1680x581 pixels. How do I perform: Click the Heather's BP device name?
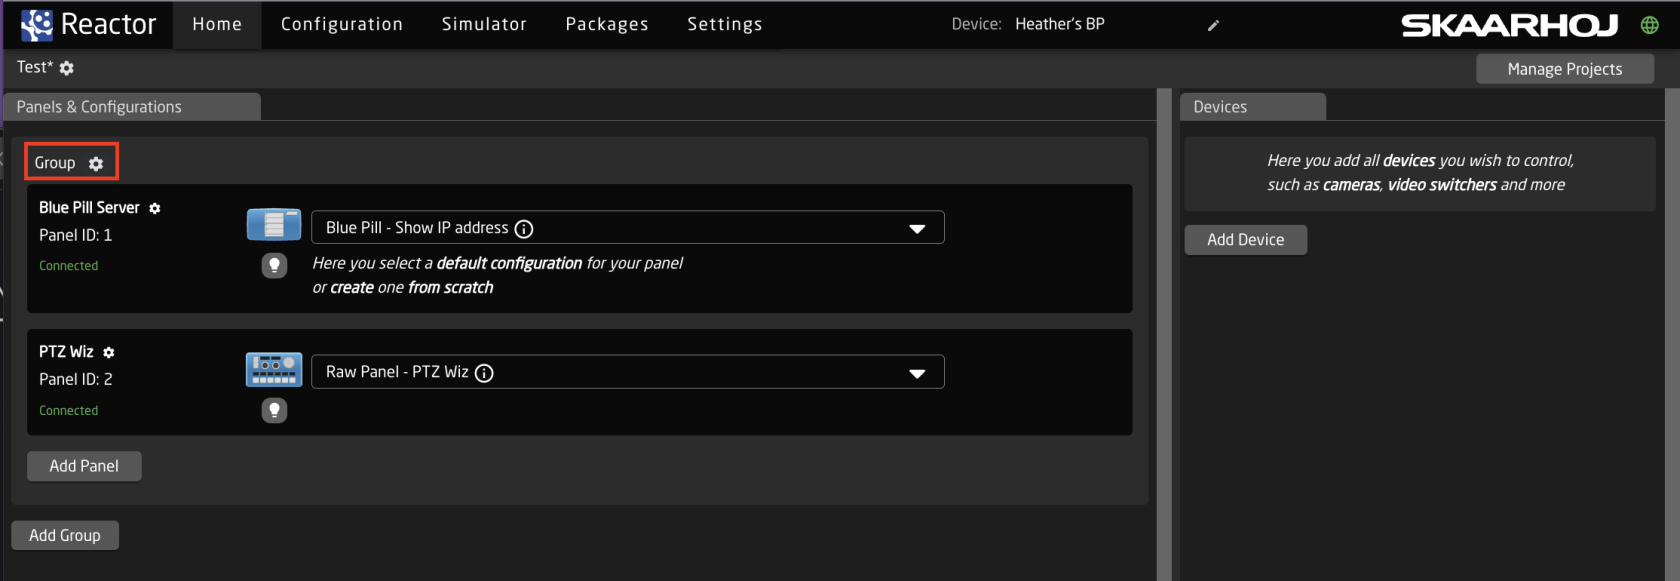click(1060, 24)
